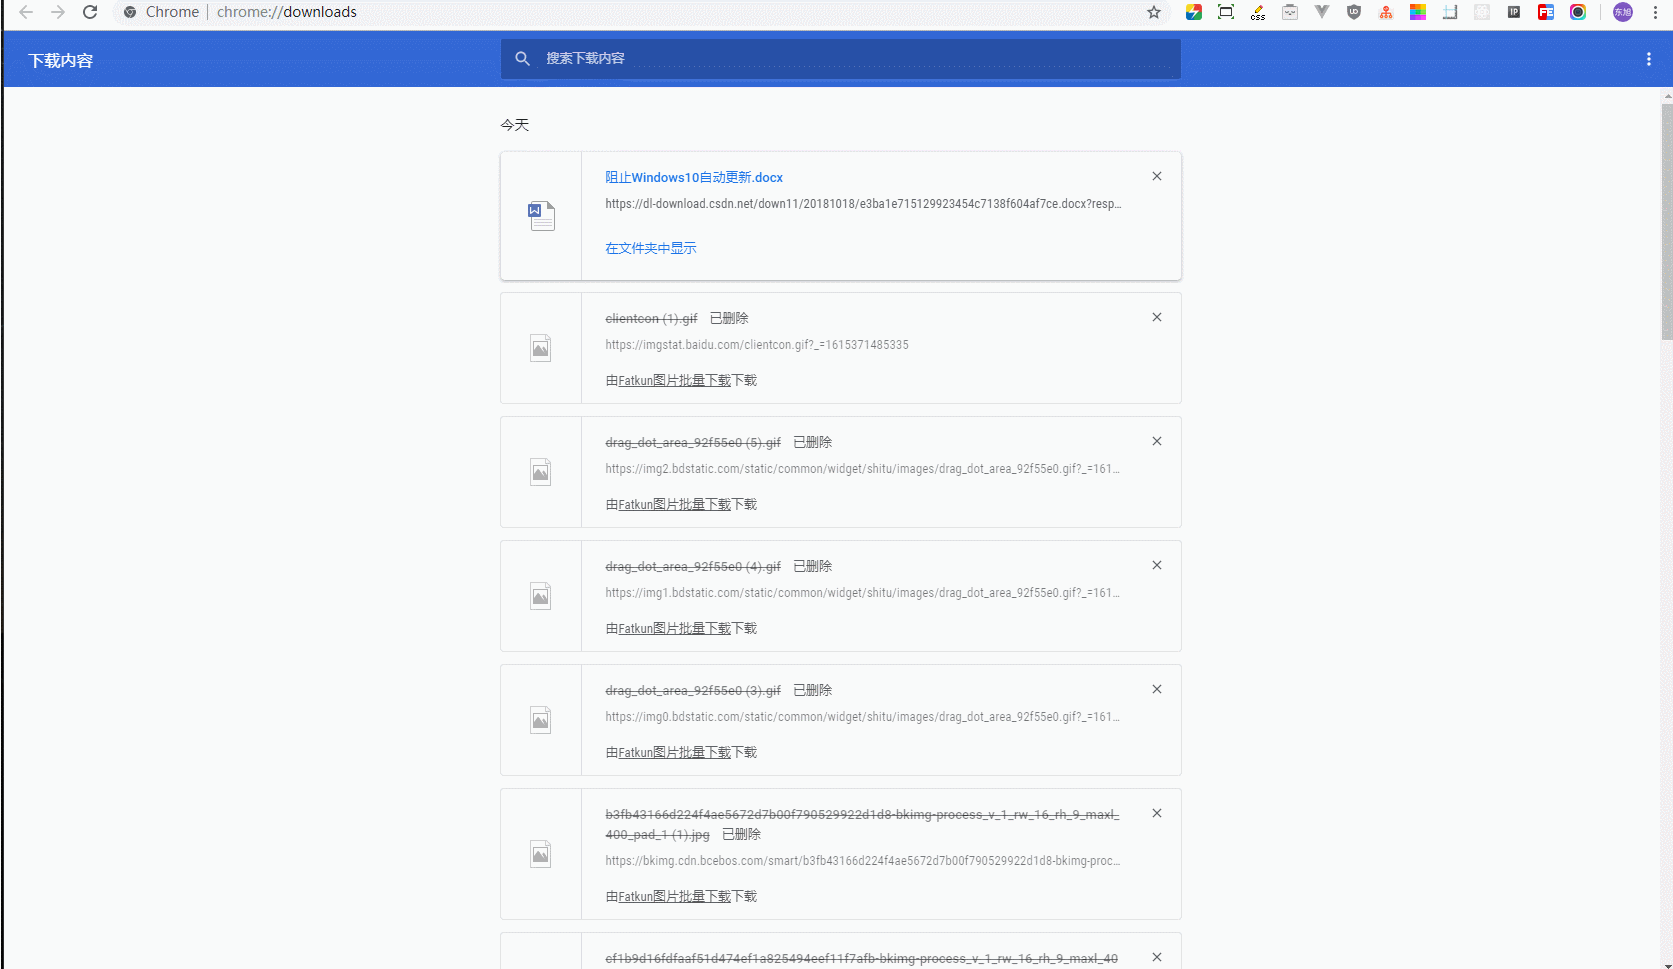Click the Word document file icon
Image resolution: width=1673 pixels, height=969 pixels.
point(541,216)
